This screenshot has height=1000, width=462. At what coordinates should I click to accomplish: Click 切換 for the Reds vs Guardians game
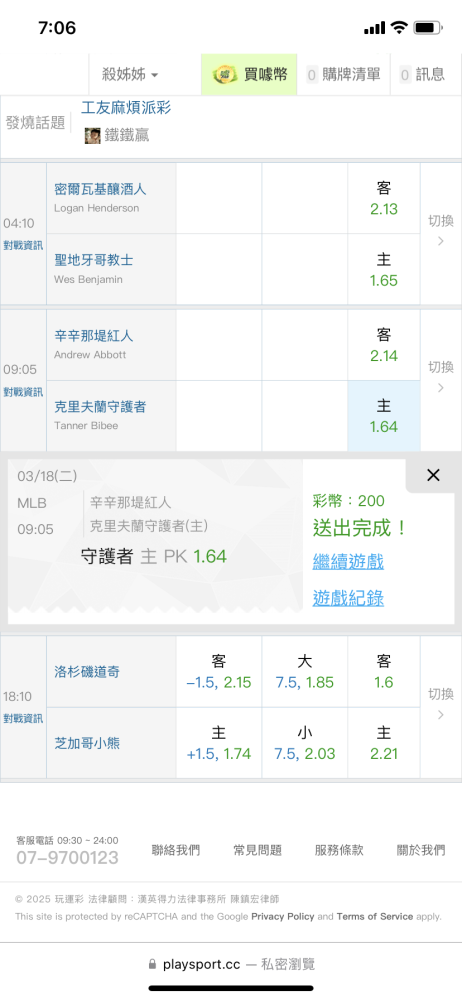click(x=441, y=377)
